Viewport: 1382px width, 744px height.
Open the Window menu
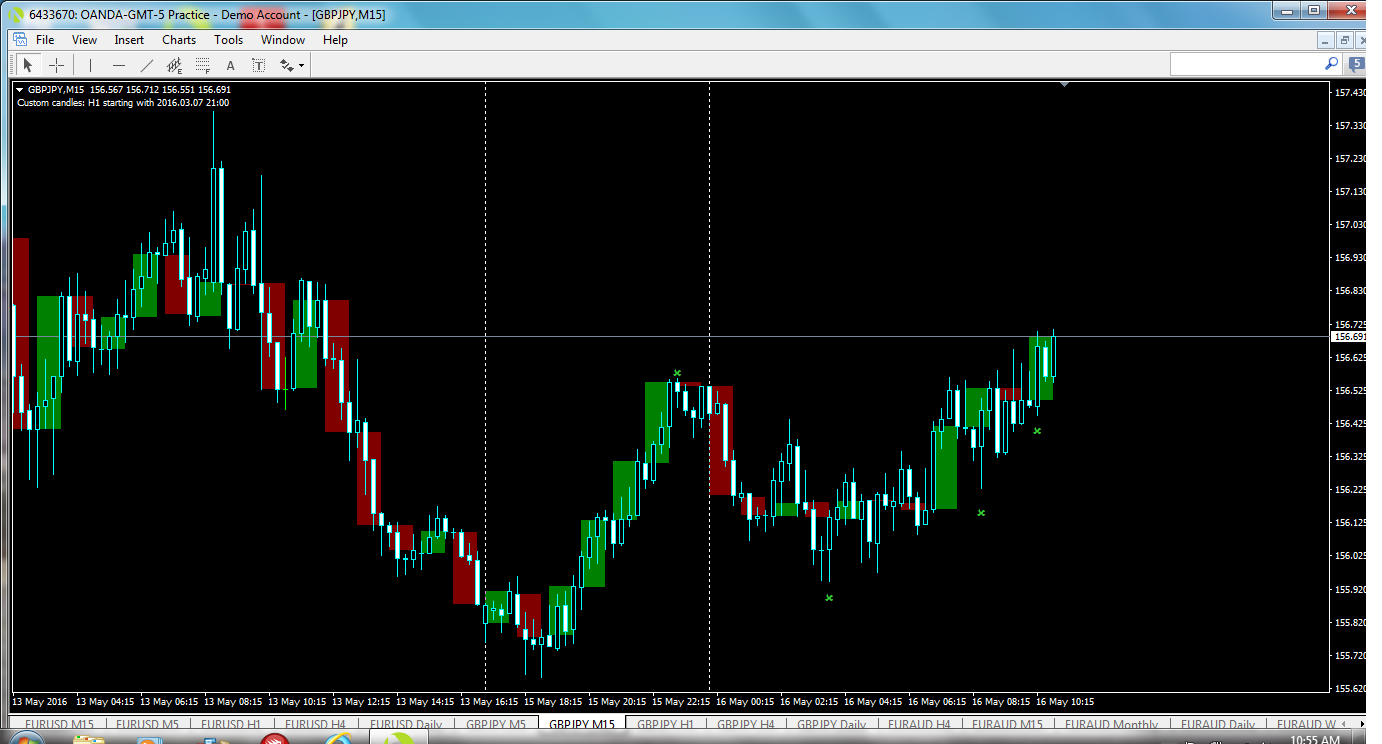click(283, 40)
